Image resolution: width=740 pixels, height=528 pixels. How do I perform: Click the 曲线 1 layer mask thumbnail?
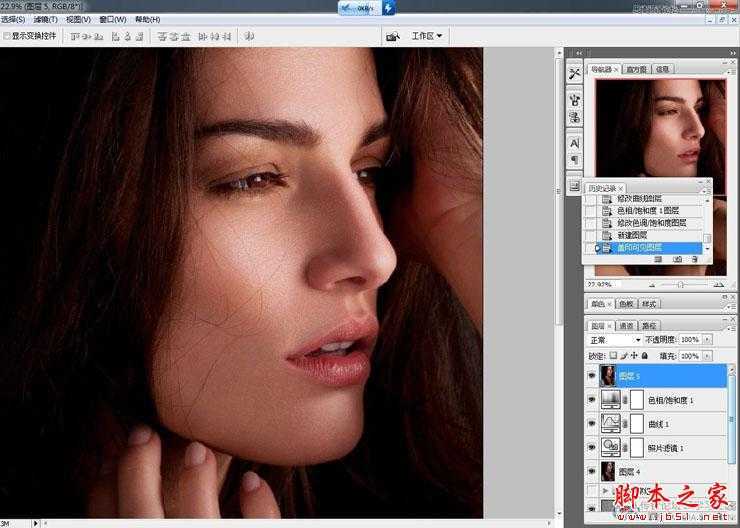pyautogui.click(x=637, y=424)
